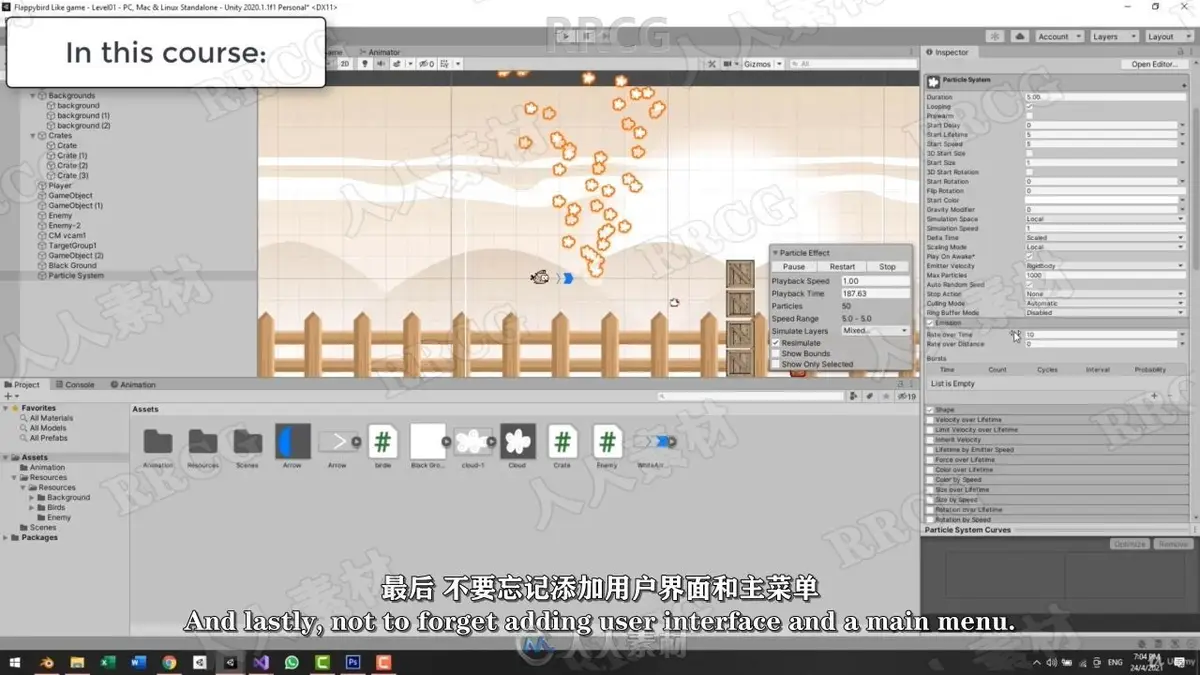Switch to the Console tab
This screenshot has width=1200, height=675.
pos(76,385)
